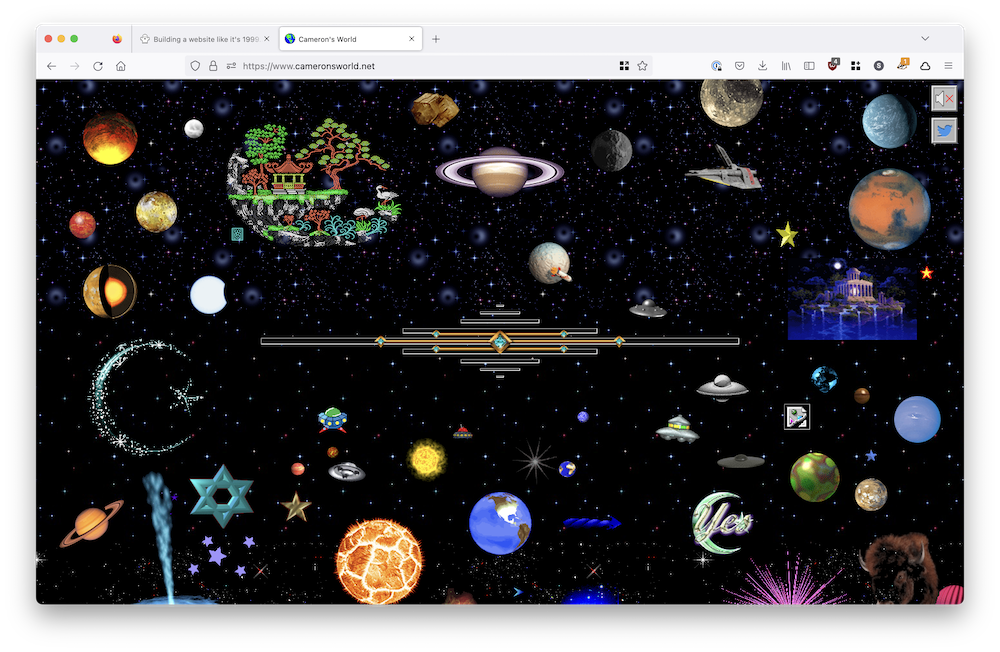Open the Firefox hamburger application menu

[948, 66]
